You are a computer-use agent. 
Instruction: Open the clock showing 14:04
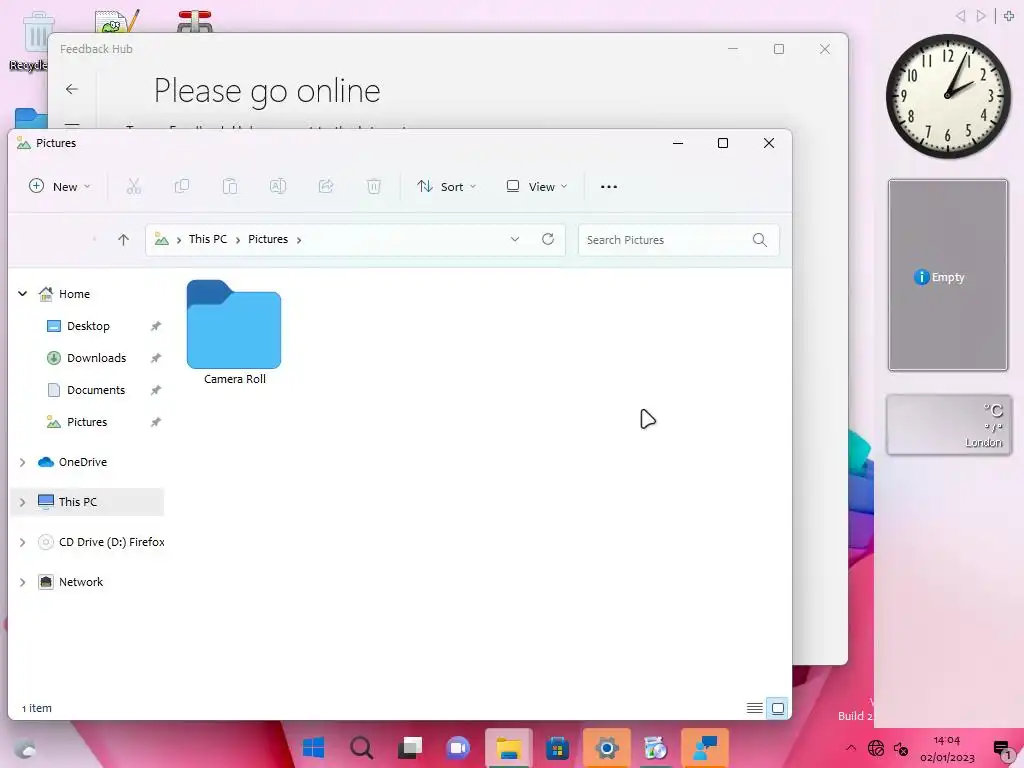coord(947,748)
